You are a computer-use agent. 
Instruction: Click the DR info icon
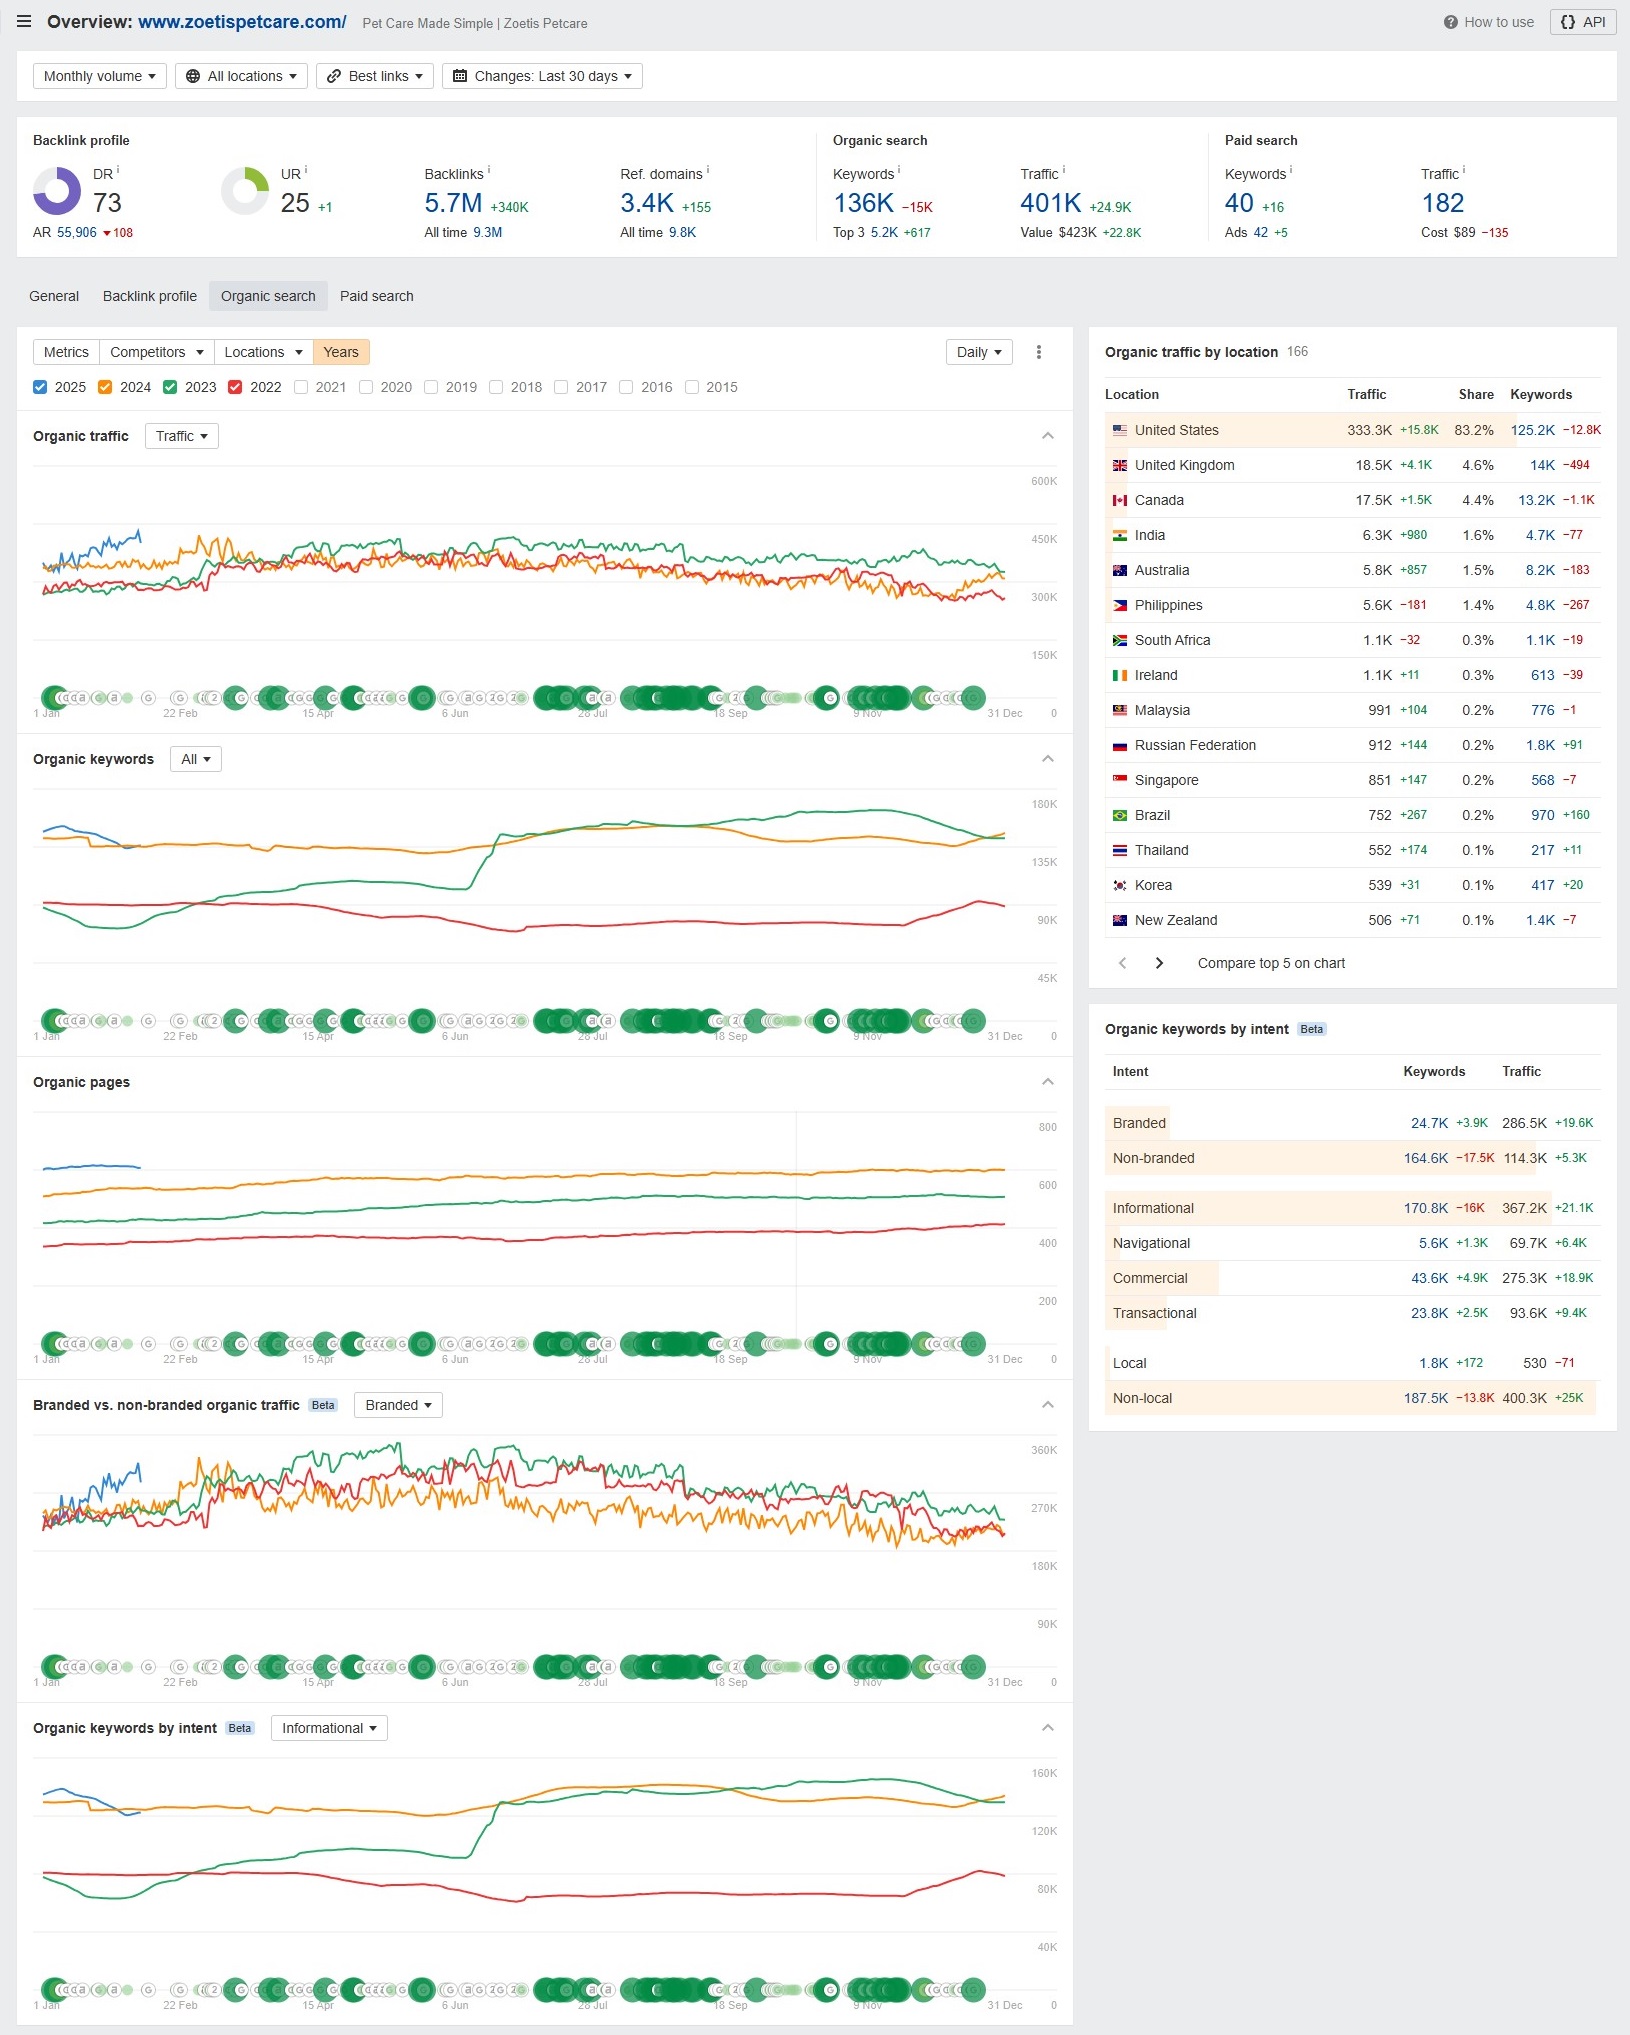point(118,170)
